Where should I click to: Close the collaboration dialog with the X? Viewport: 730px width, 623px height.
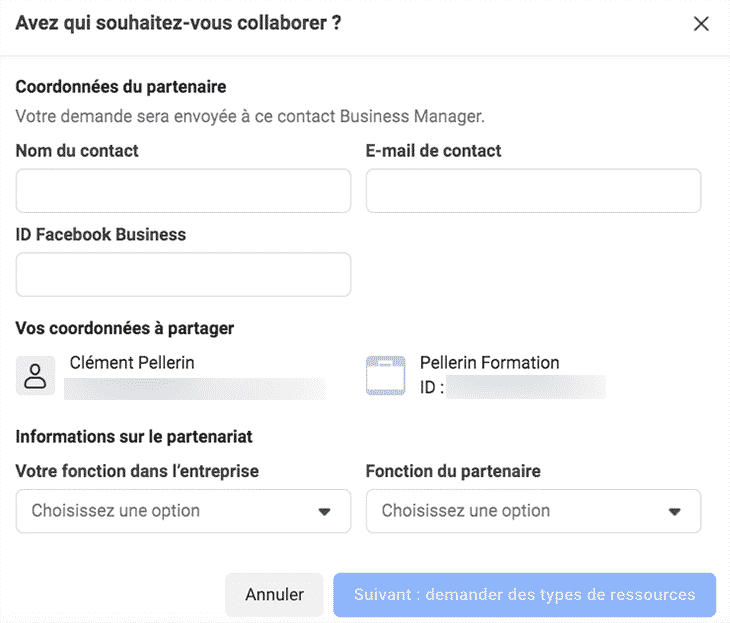click(x=701, y=24)
